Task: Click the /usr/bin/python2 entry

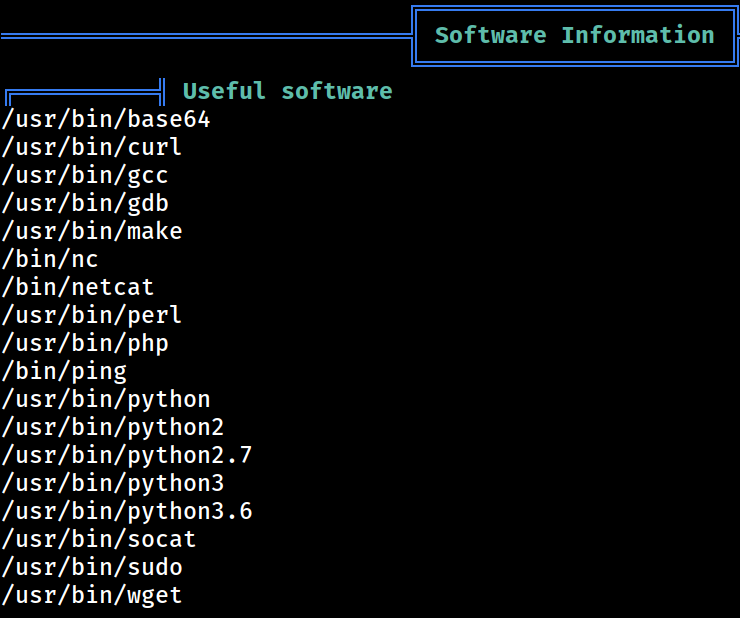Action: 113,427
